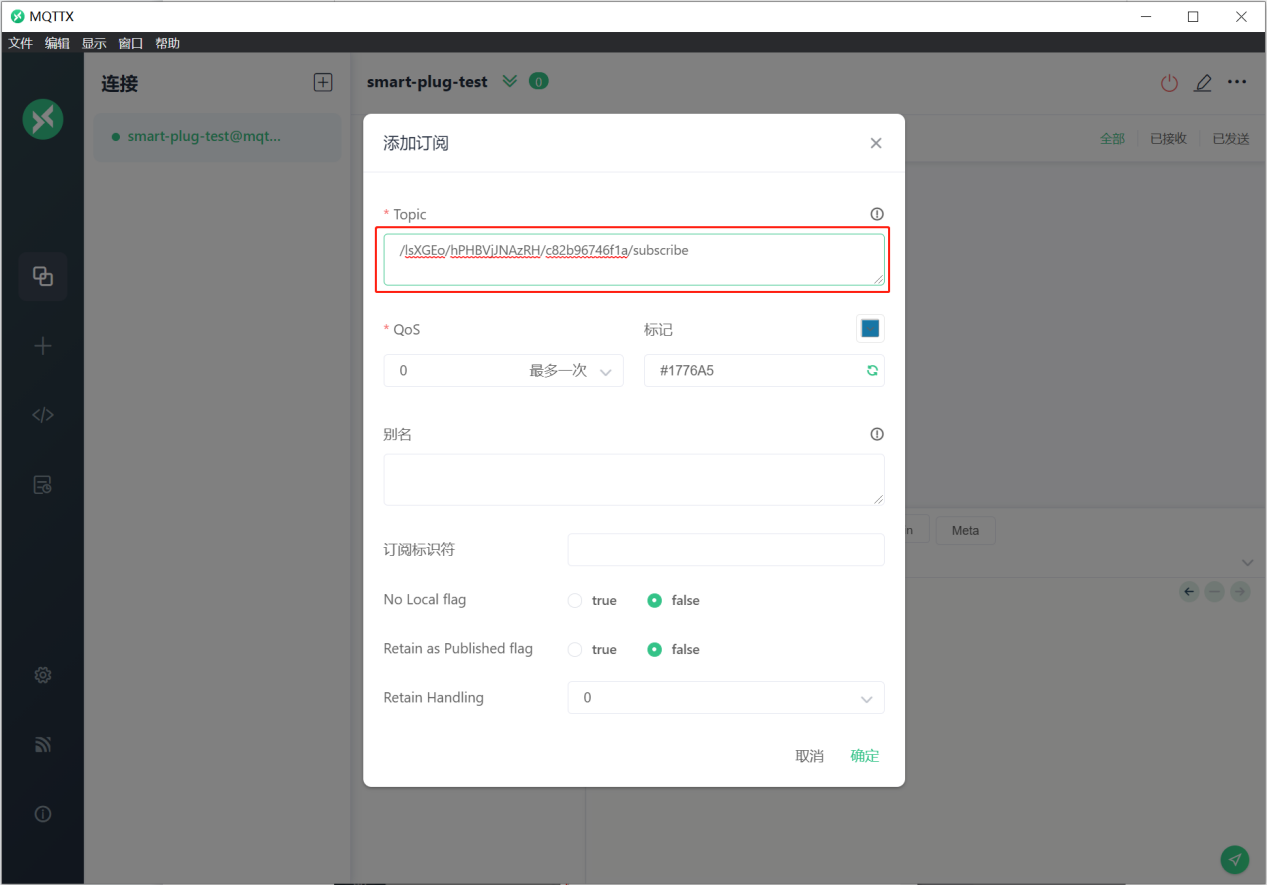This screenshot has width=1267, height=885.
Task: Open the 帮助 menu
Action: 167,43
